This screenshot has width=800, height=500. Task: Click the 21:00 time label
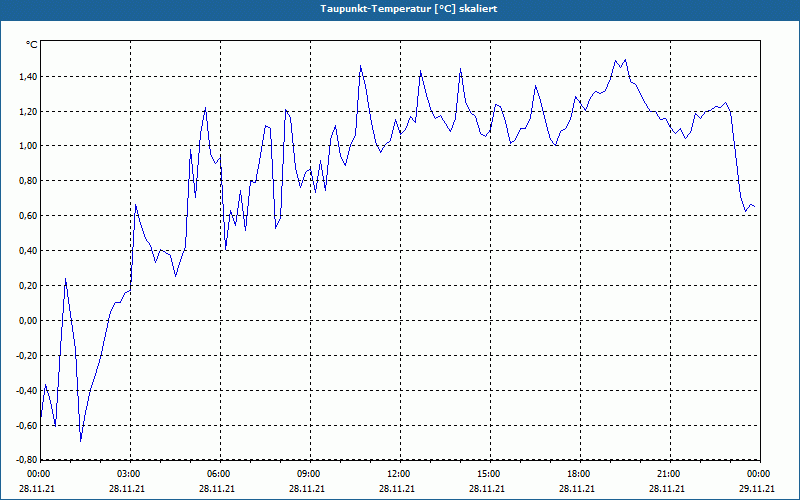[670, 474]
